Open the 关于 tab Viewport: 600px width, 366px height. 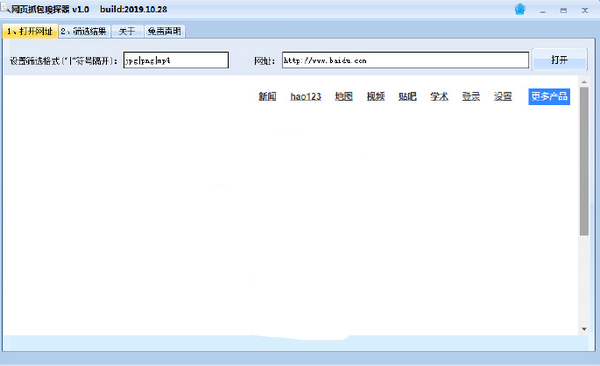click(127, 31)
